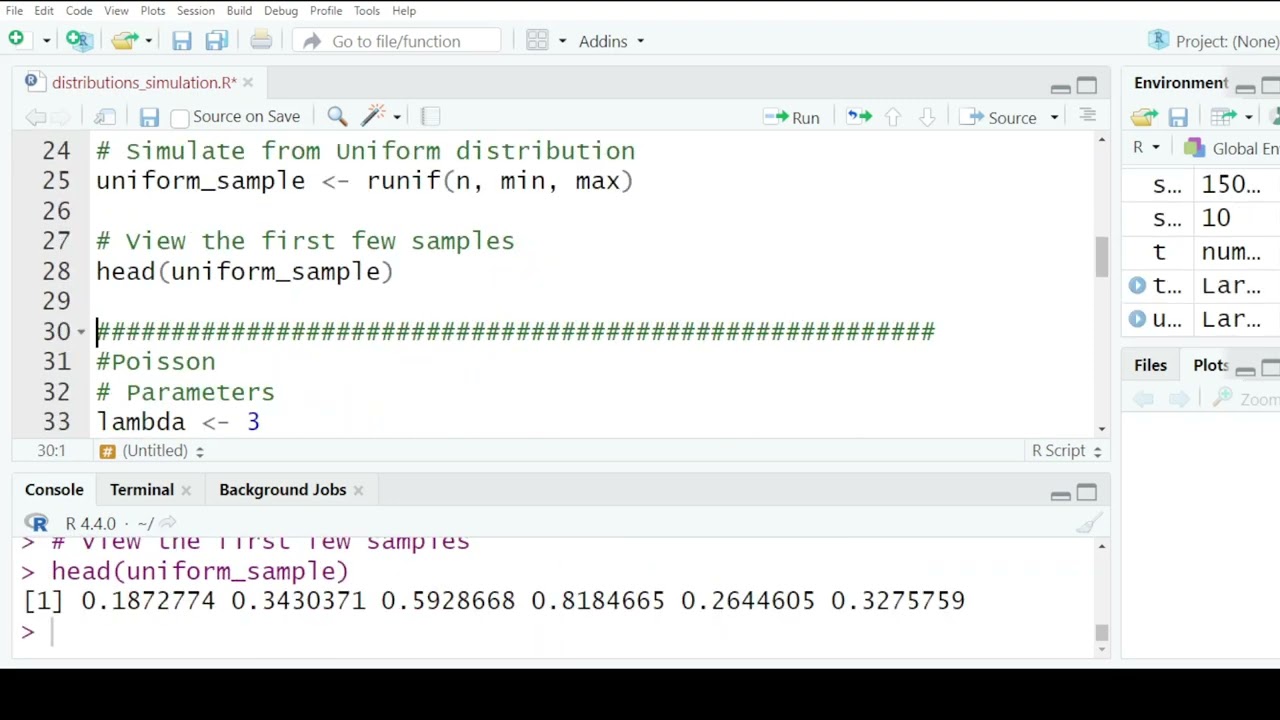Click the Source button
Screen dimensions: 1280x720
click(x=1000, y=117)
